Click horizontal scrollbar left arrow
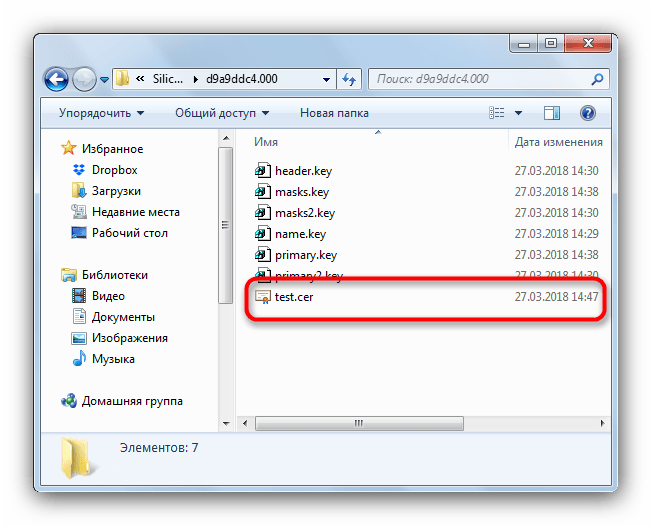Screen dimensions: 652x526 [x=245, y=423]
